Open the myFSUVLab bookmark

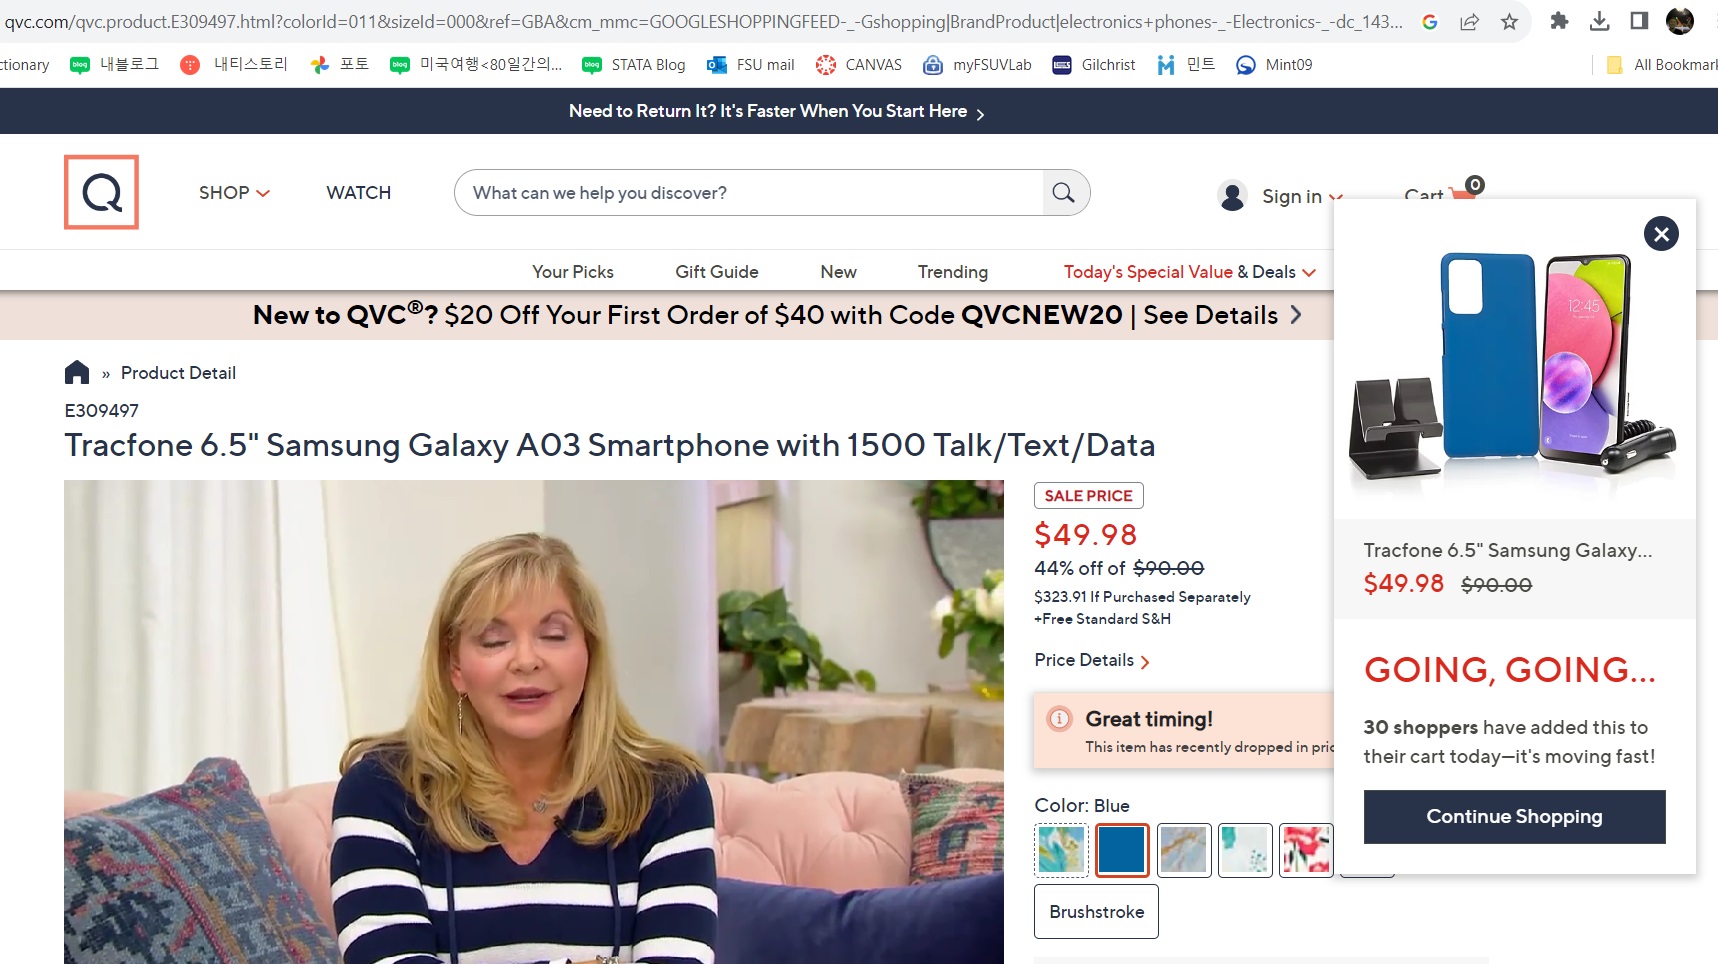(x=977, y=65)
